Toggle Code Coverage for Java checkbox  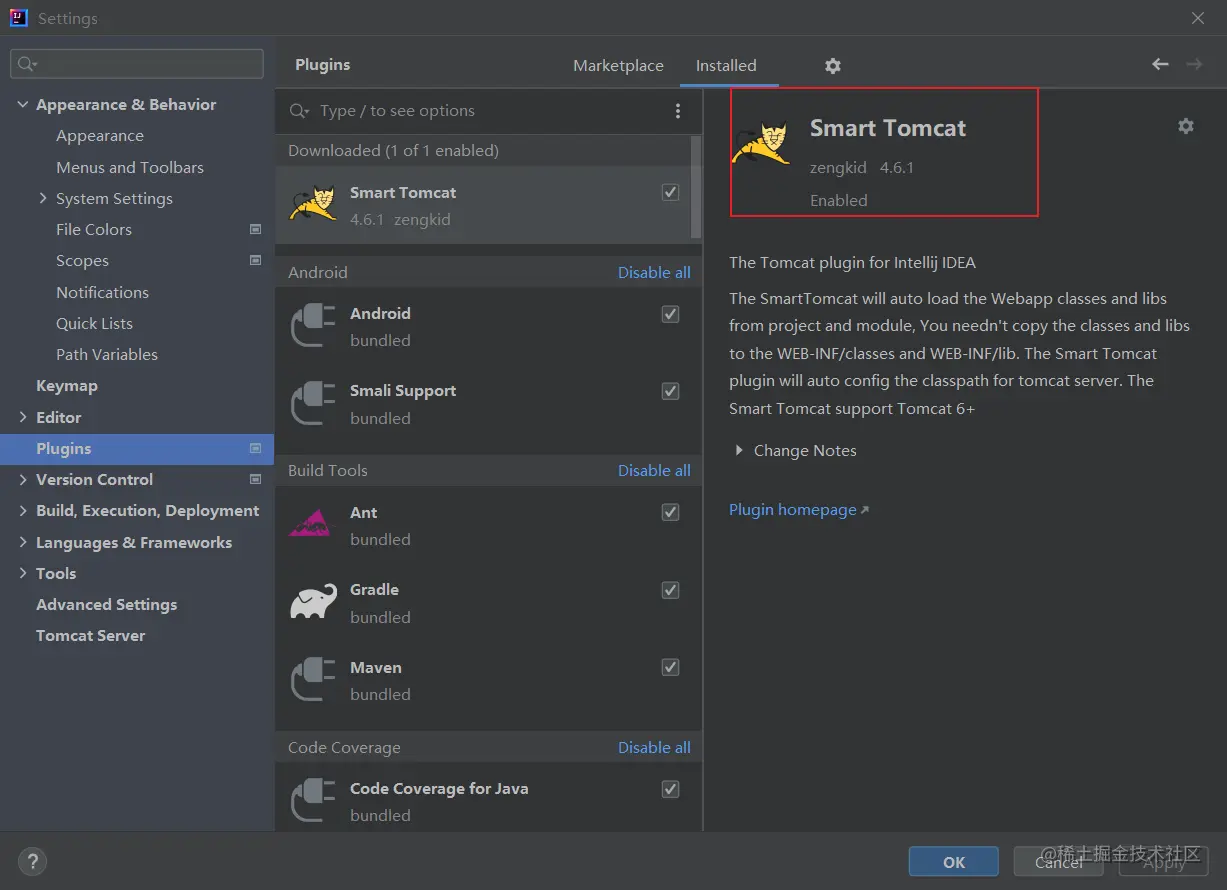pos(671,789)
